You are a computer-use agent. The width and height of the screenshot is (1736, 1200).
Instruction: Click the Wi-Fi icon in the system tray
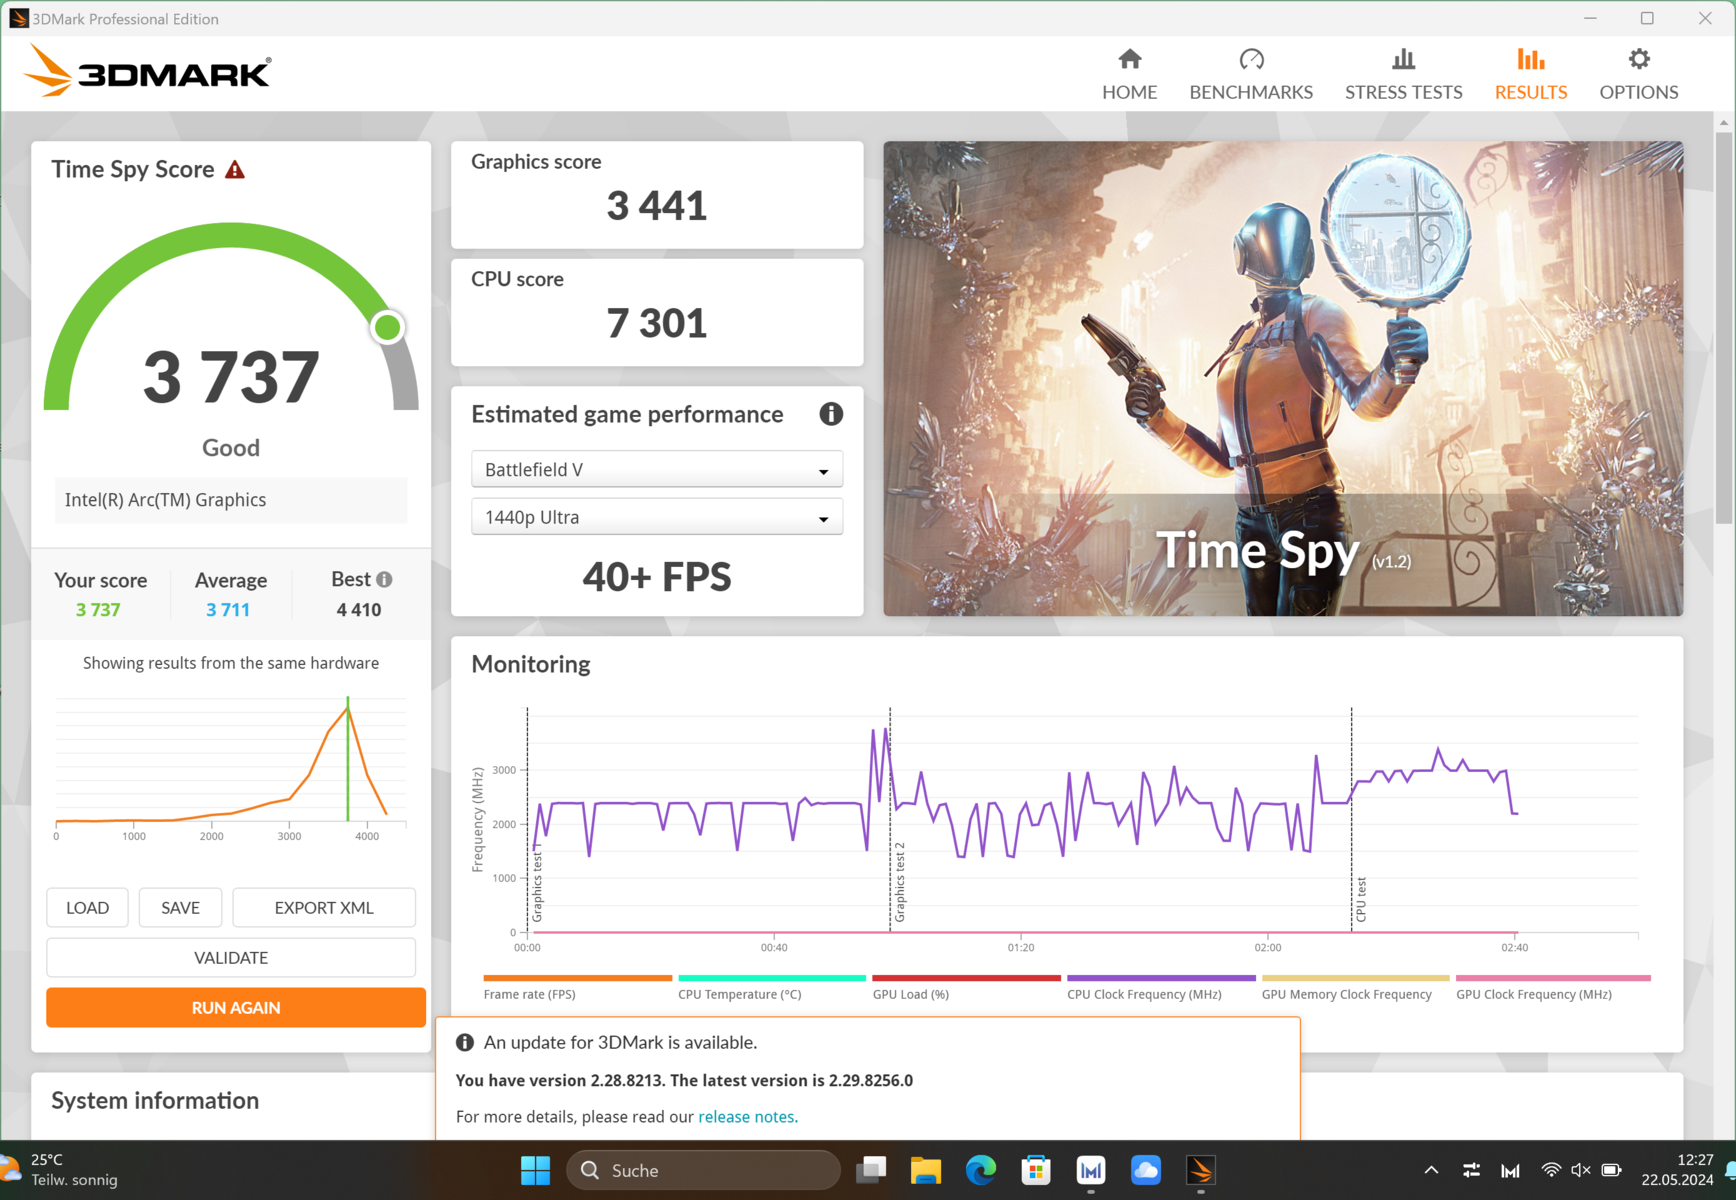tap(1551, 1170)
